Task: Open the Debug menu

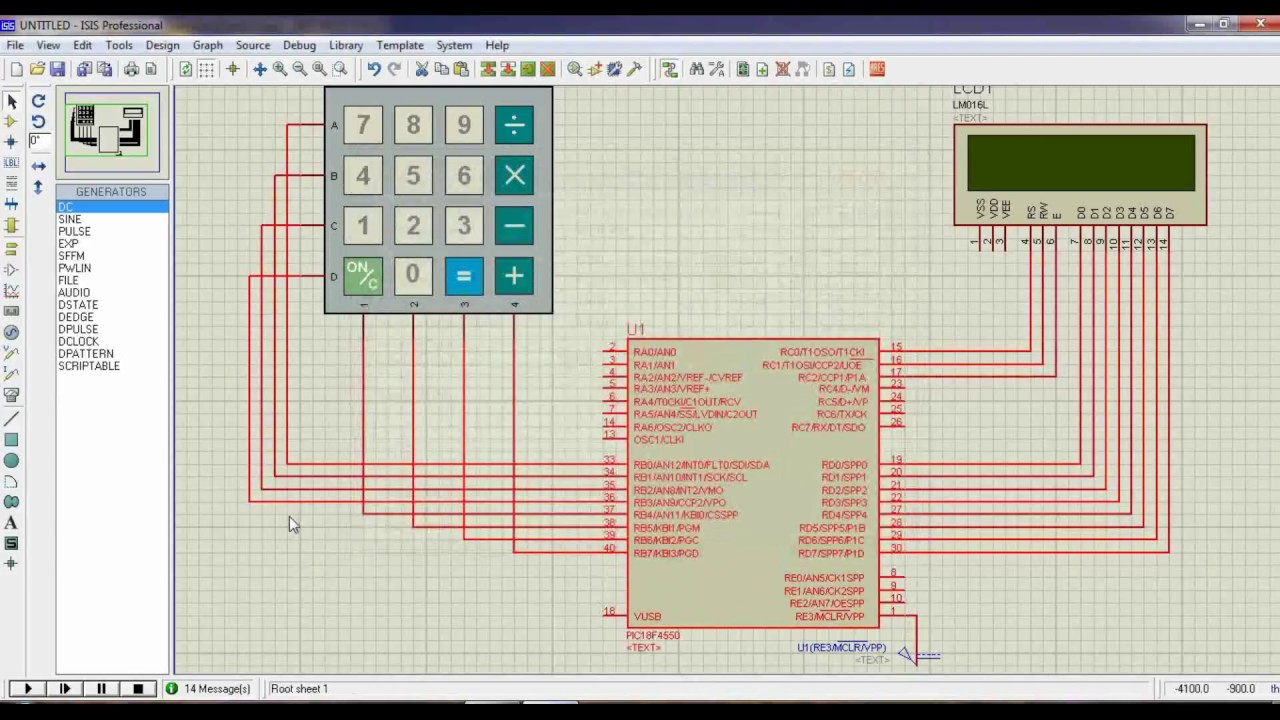Action: click(x=299, y=45)
